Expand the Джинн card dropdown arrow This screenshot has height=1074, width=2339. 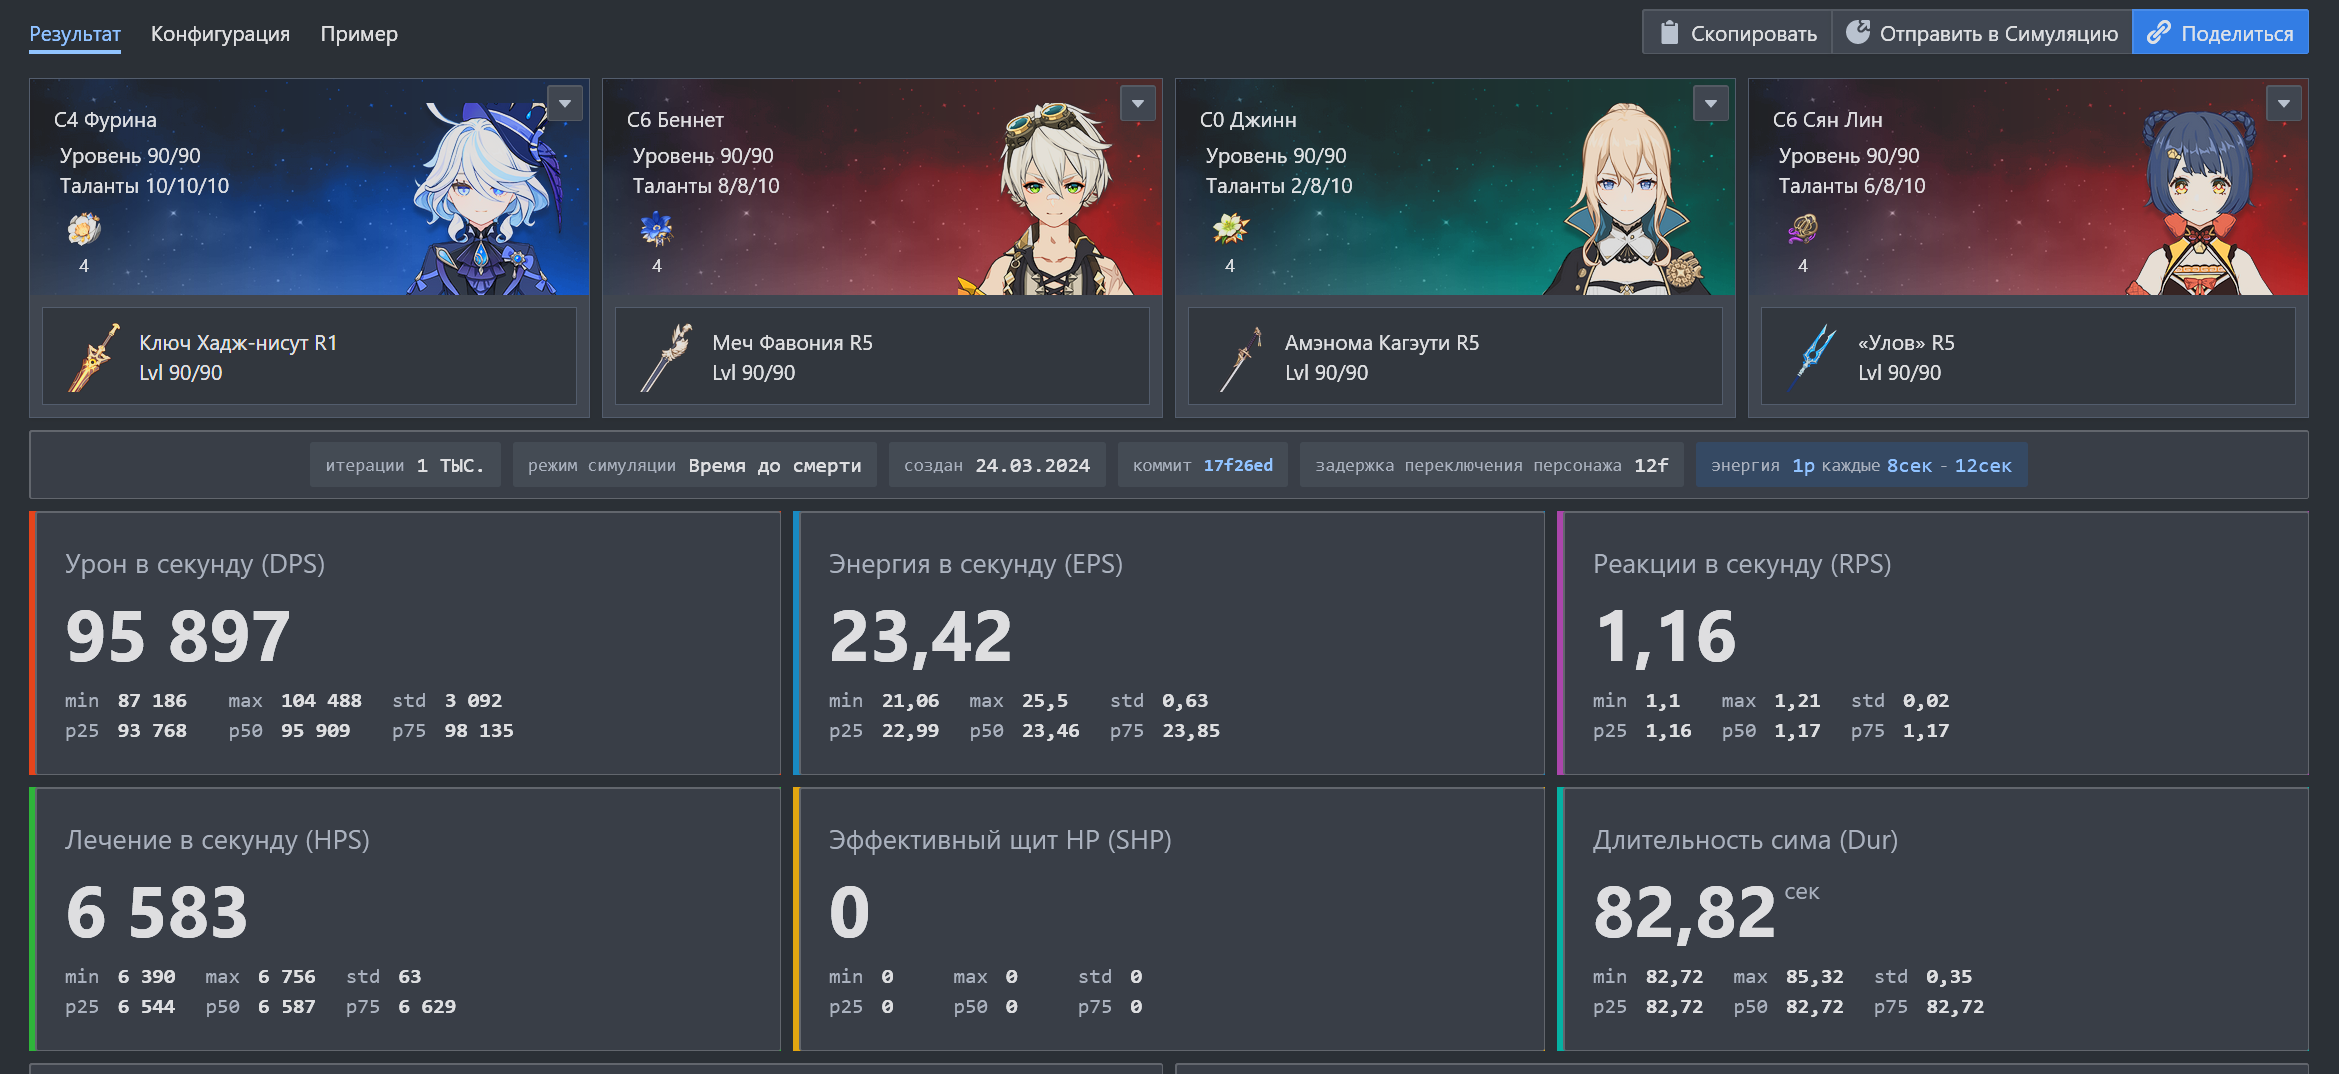pyautogui.click(x=1711, y=103)
